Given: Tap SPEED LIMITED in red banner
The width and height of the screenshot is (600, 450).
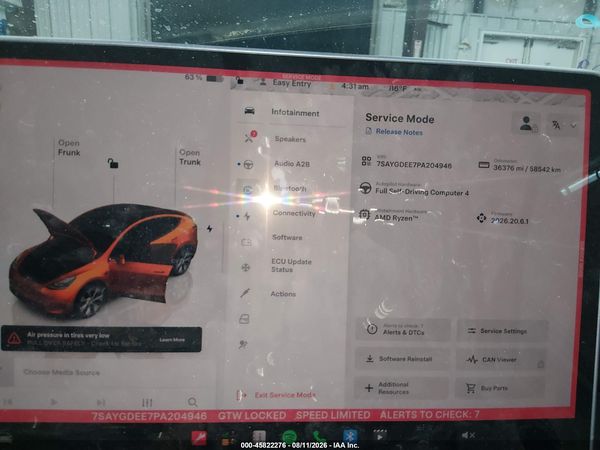Looking at the screenshot, I should 333,415.
